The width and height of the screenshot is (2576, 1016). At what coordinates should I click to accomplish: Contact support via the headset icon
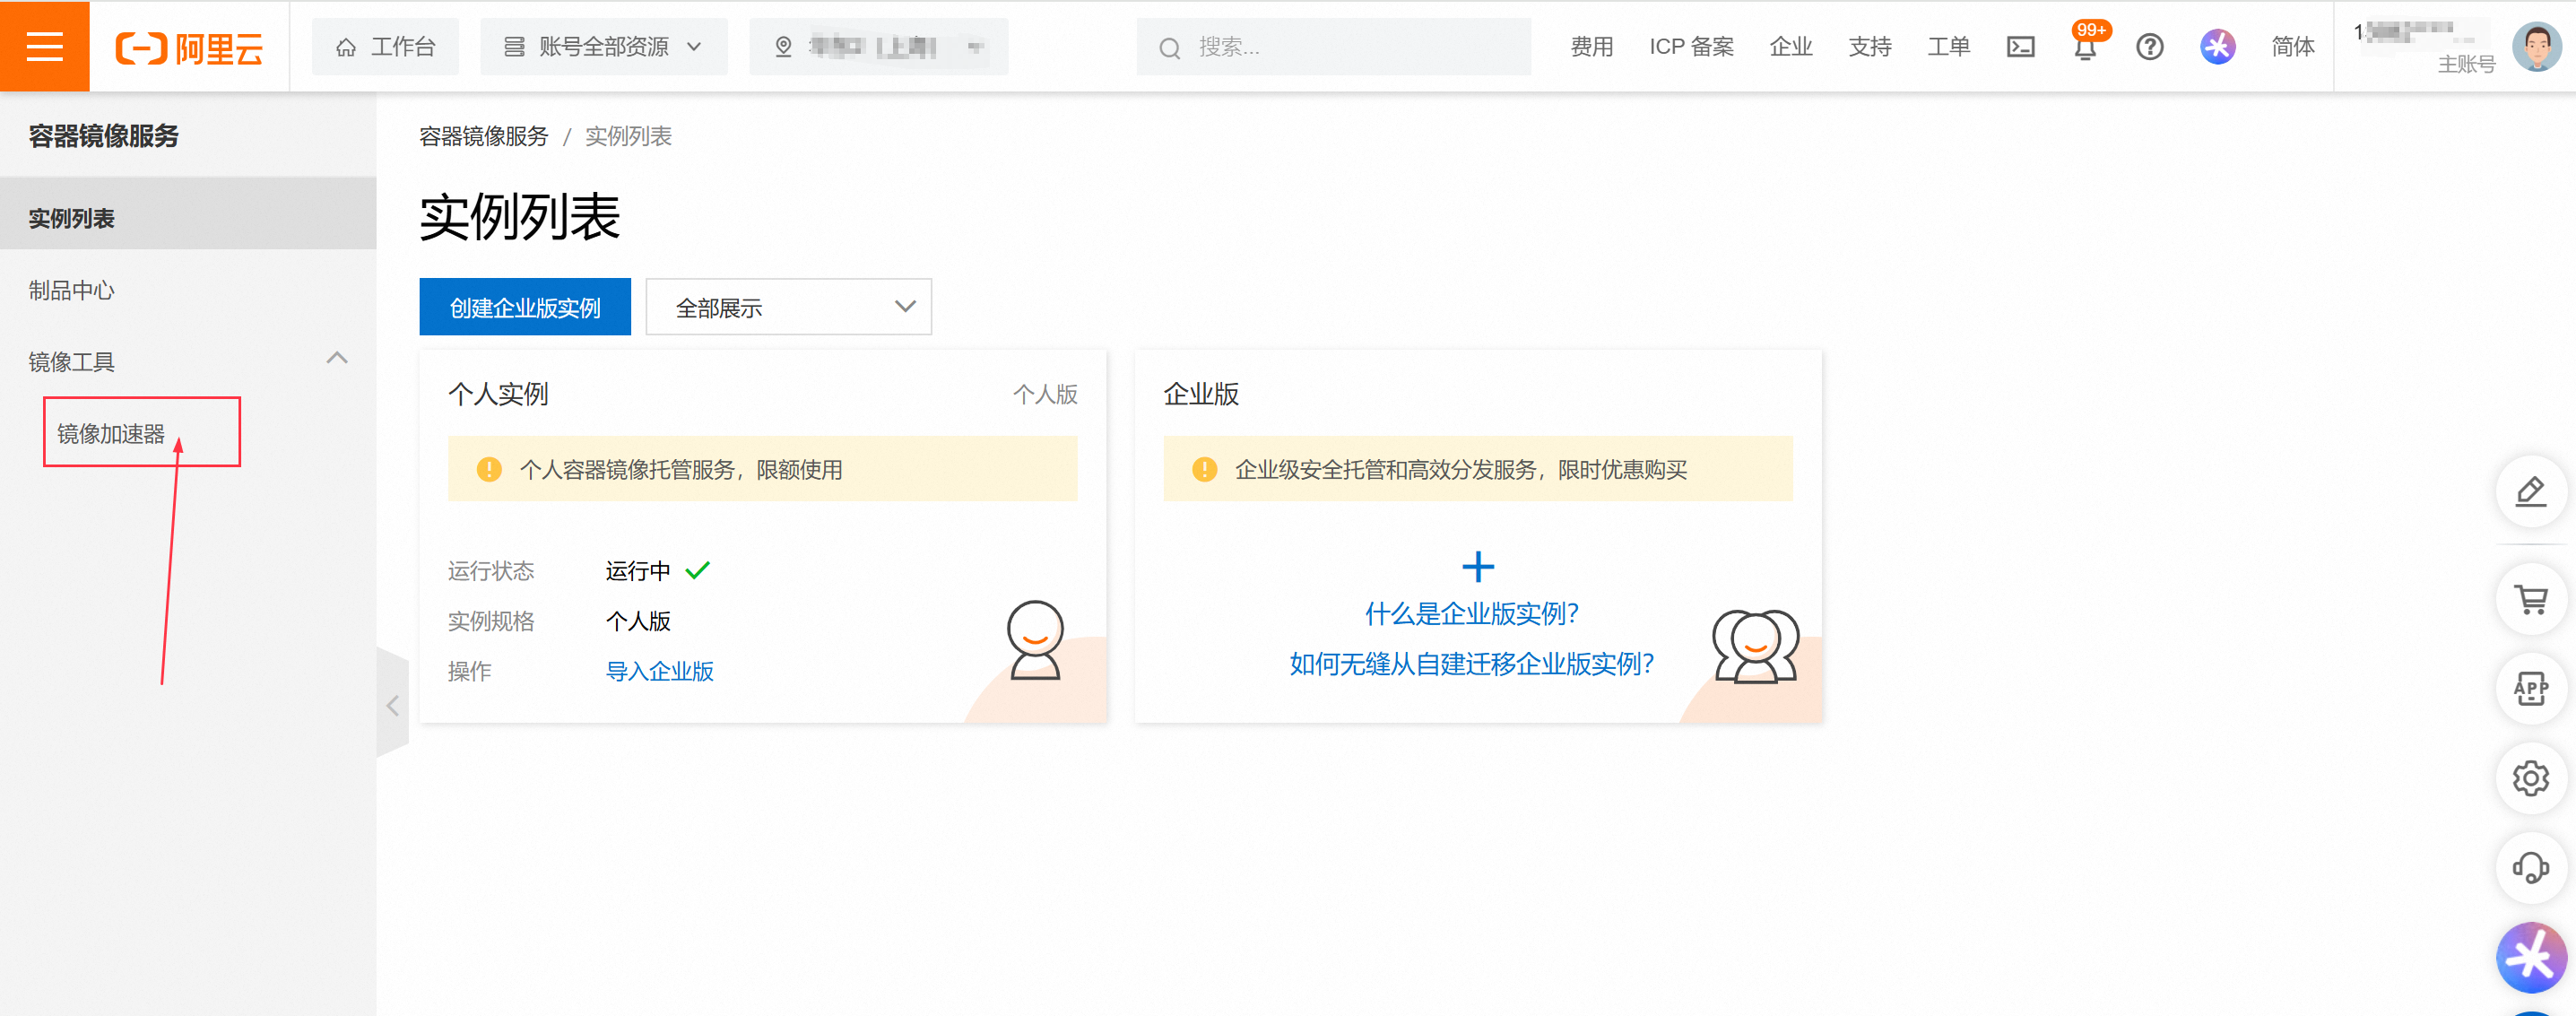[x=2531, y=867]
